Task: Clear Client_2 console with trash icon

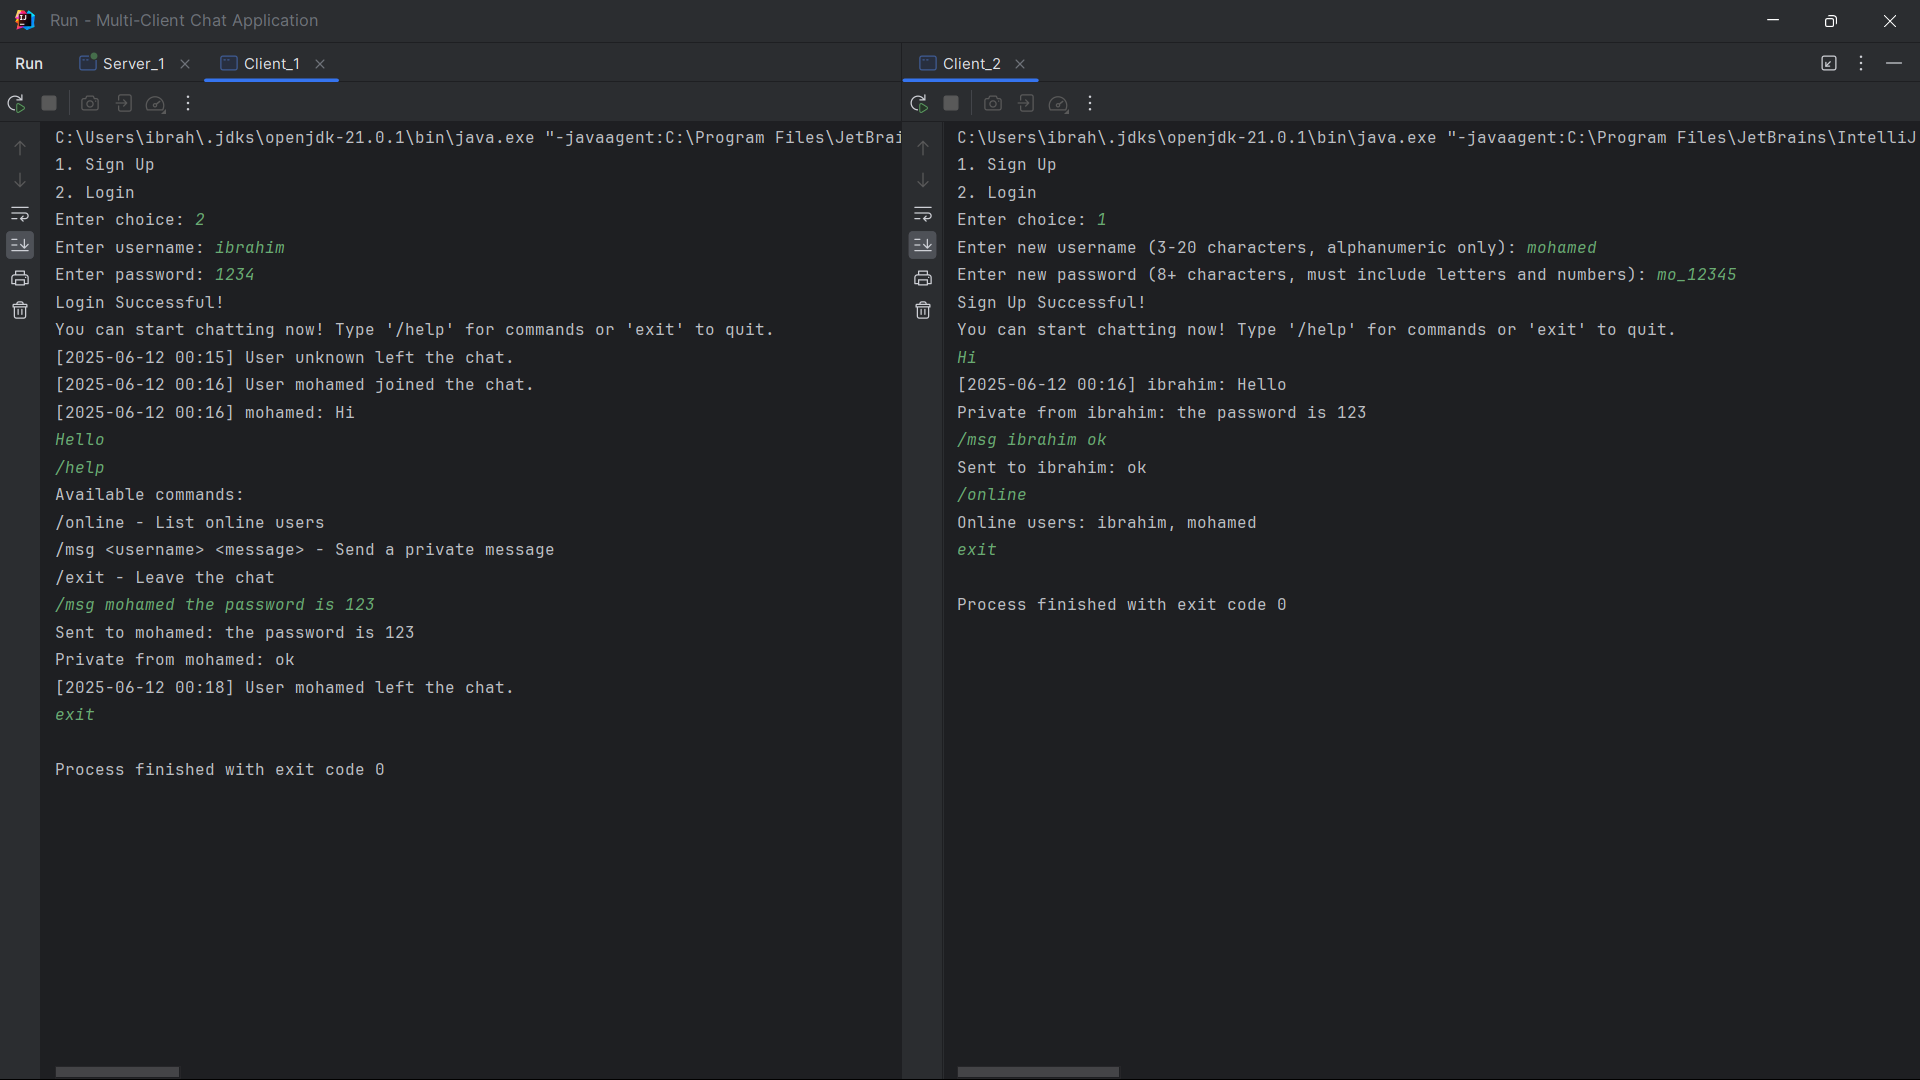Action: 923,311
